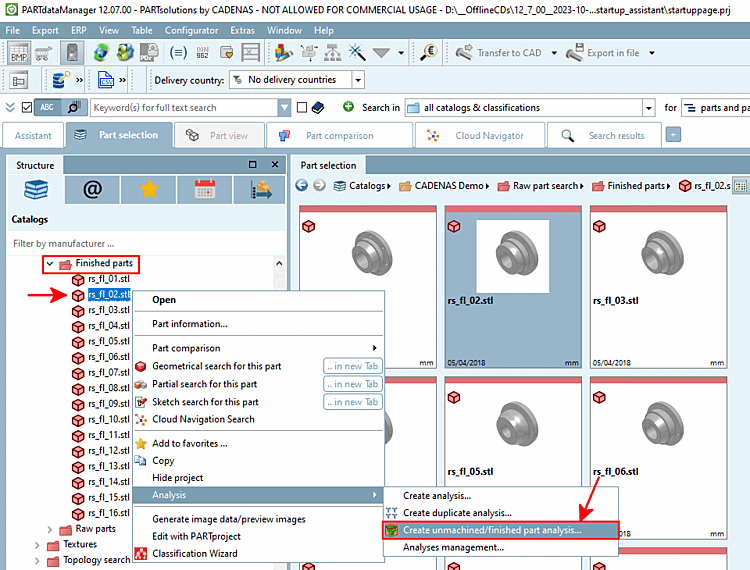Click the plus button to add a tab
Image resolution: width=750 pixels, height=570 pixels.
(x=673, y=135)
